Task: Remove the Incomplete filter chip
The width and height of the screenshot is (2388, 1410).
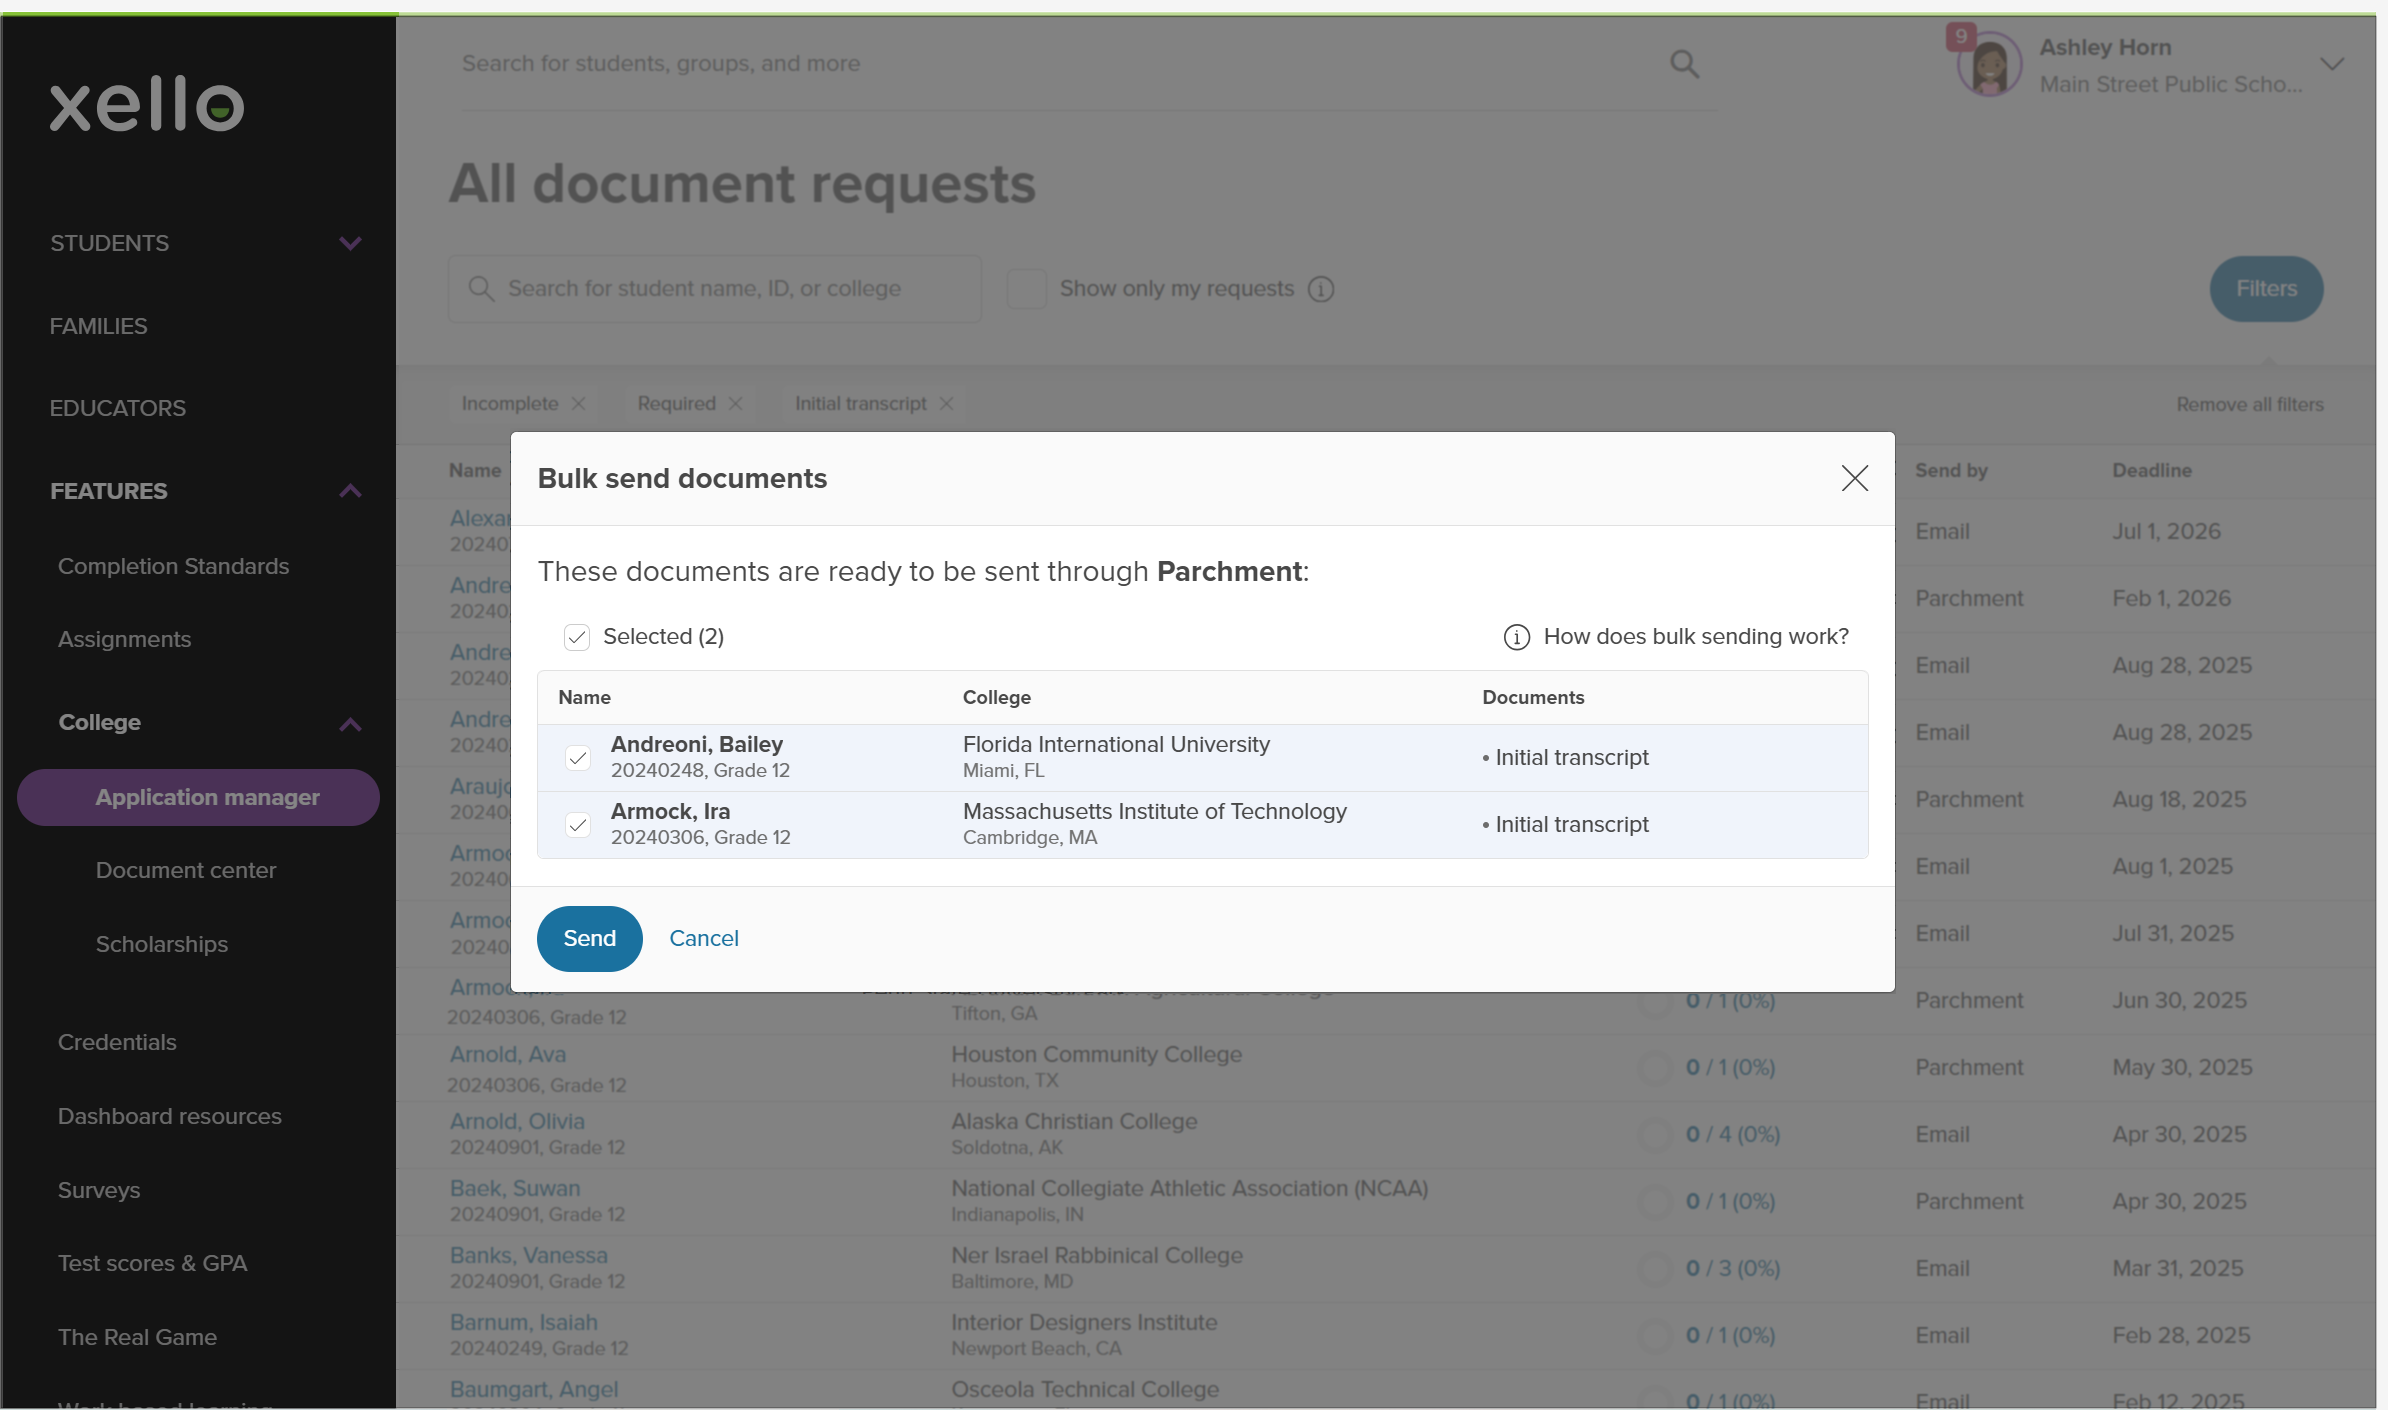Action: 578,403
